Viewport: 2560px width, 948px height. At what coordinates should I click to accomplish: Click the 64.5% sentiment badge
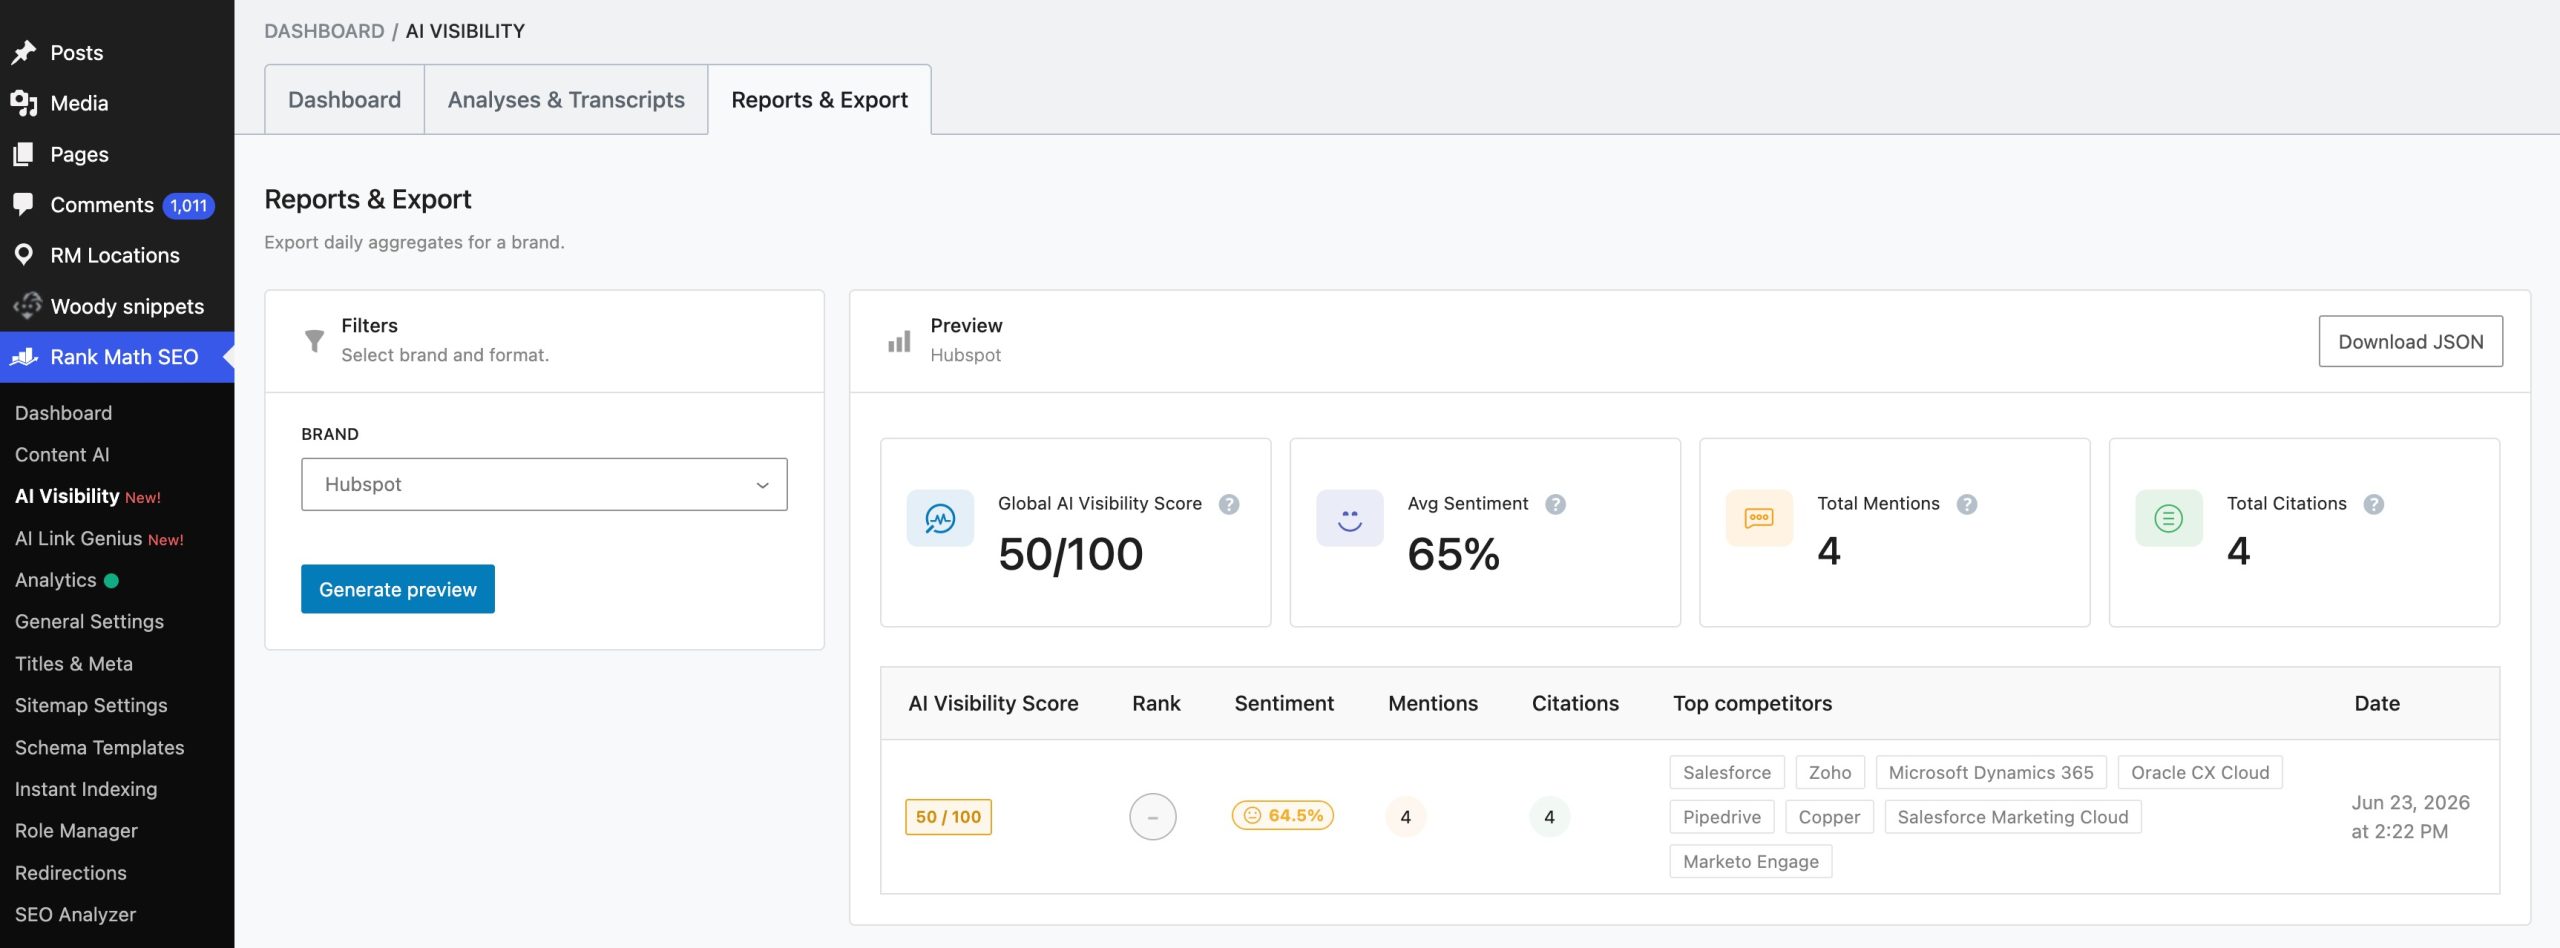tap(1283, 816)
